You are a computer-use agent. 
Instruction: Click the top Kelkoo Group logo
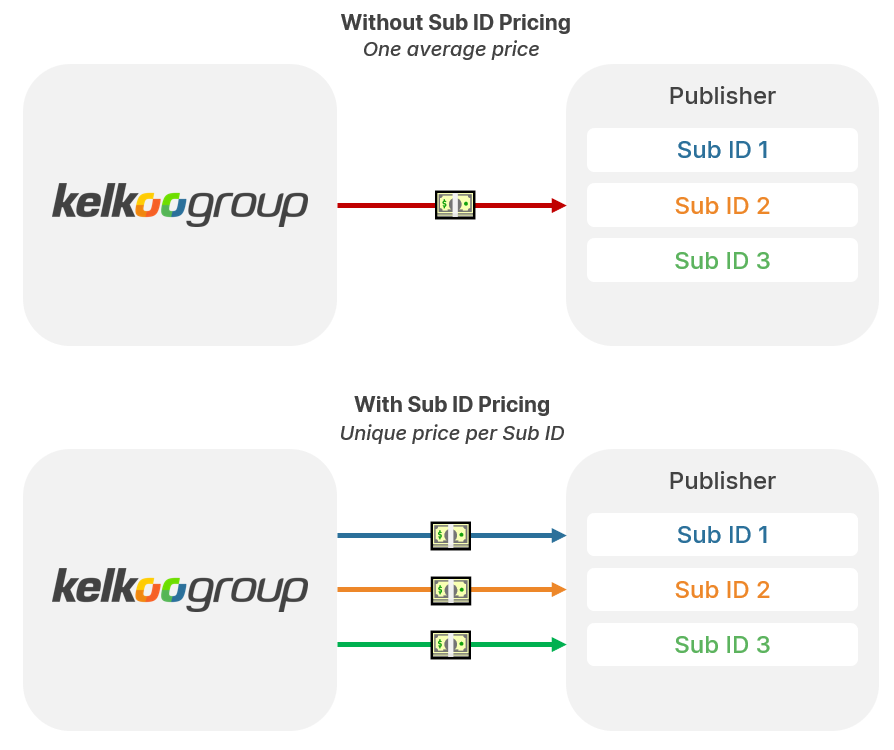(180, 204)
